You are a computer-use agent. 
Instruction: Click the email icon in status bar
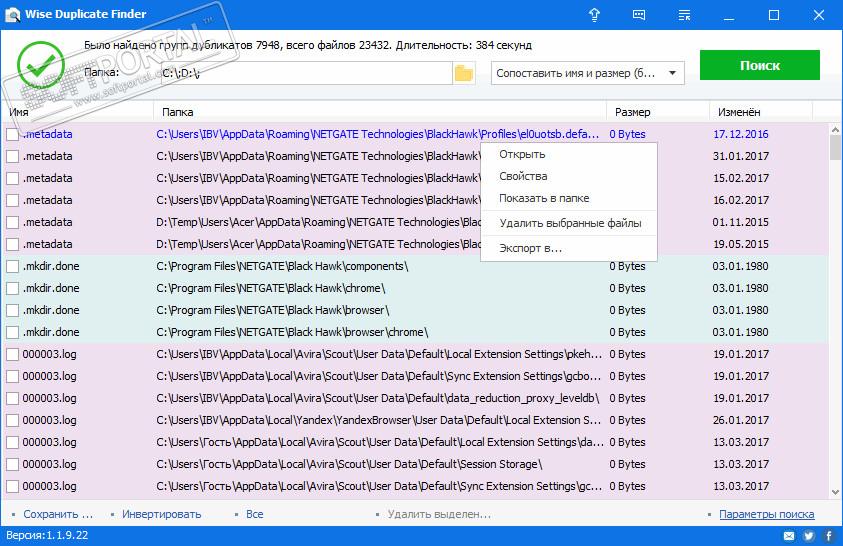789,536
